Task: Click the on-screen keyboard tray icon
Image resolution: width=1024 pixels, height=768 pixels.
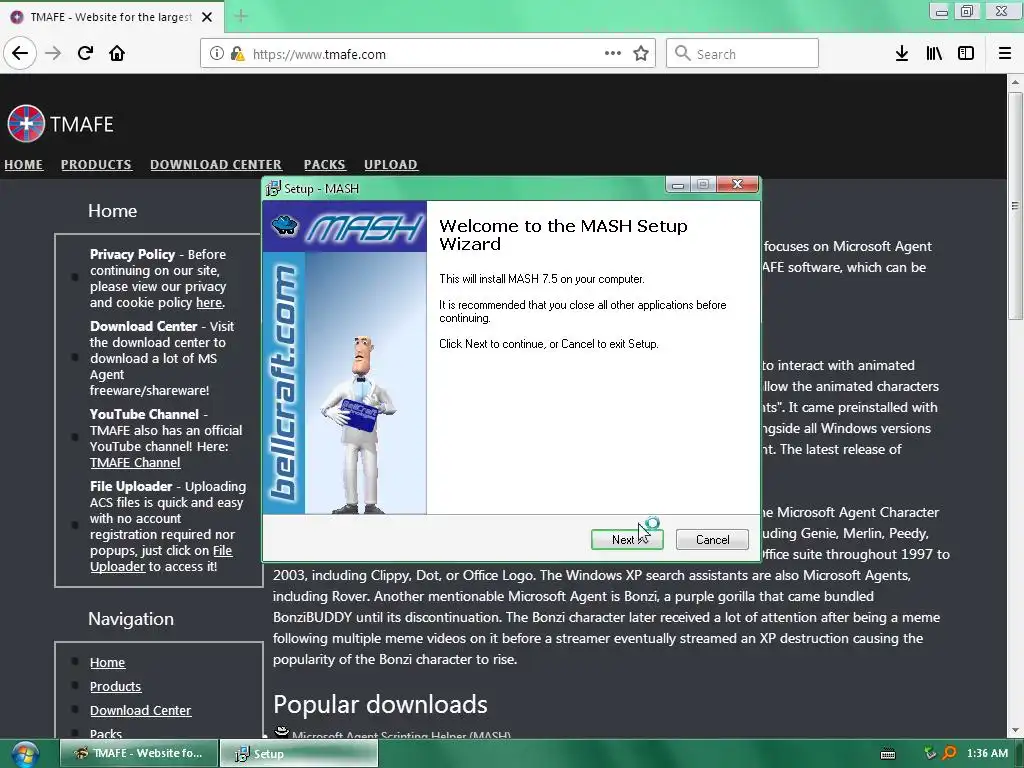Action: point(888,754)
